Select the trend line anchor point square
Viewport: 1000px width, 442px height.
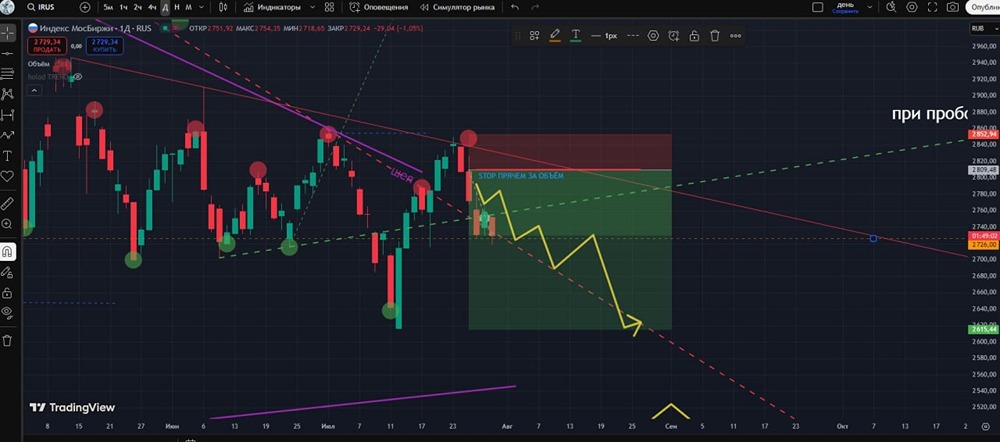873,239
